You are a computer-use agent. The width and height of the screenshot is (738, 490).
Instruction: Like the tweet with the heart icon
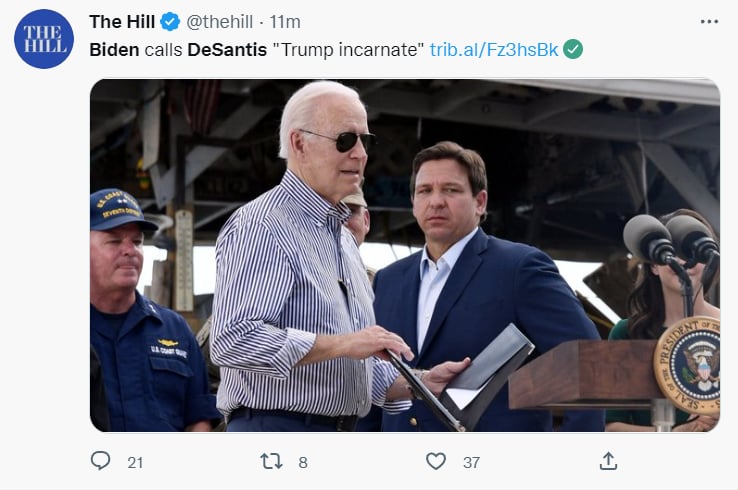tap(436, 461)
